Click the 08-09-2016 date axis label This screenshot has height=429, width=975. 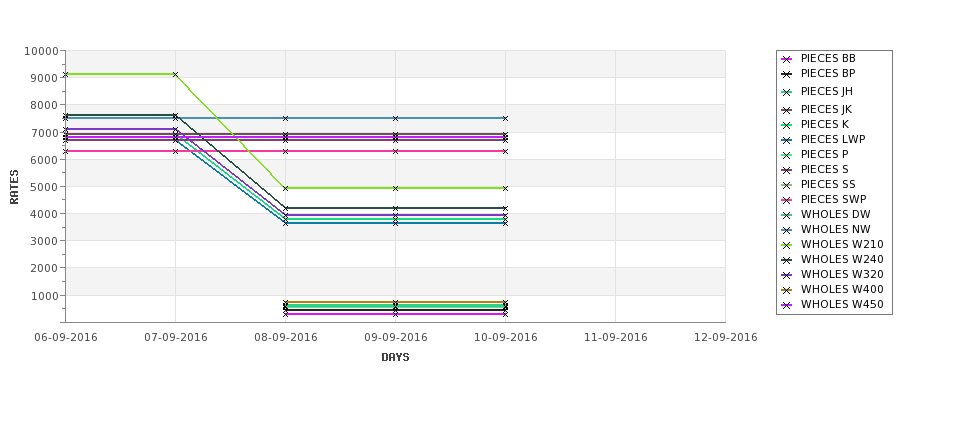point(285,338)
